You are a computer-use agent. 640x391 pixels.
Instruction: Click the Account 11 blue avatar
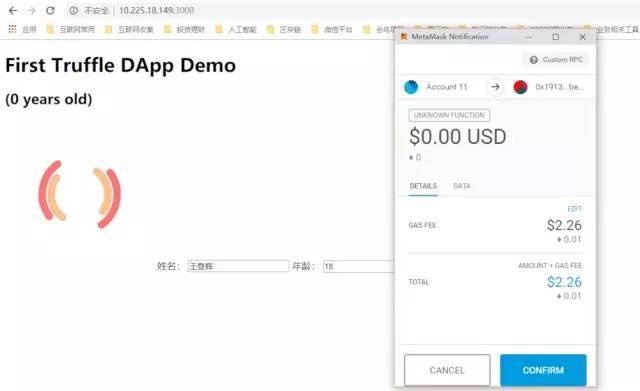pos(411,87)
